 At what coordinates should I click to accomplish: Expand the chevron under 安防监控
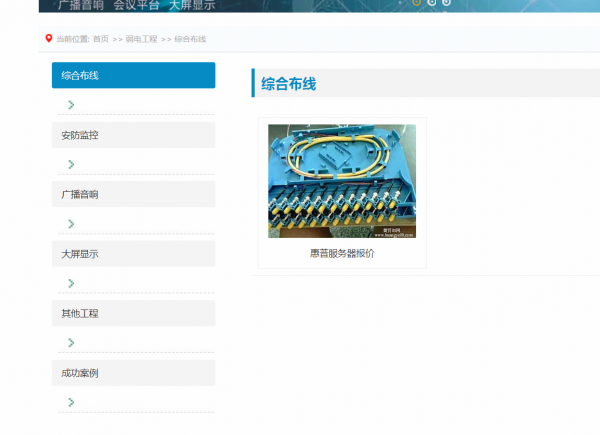(71, 165)
